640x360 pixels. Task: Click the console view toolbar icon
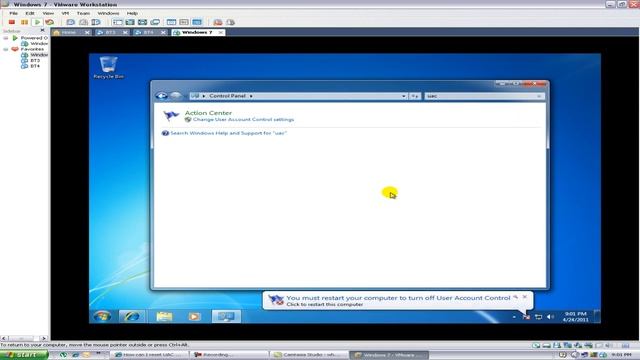pyautogui.click(x=197, y=22)
